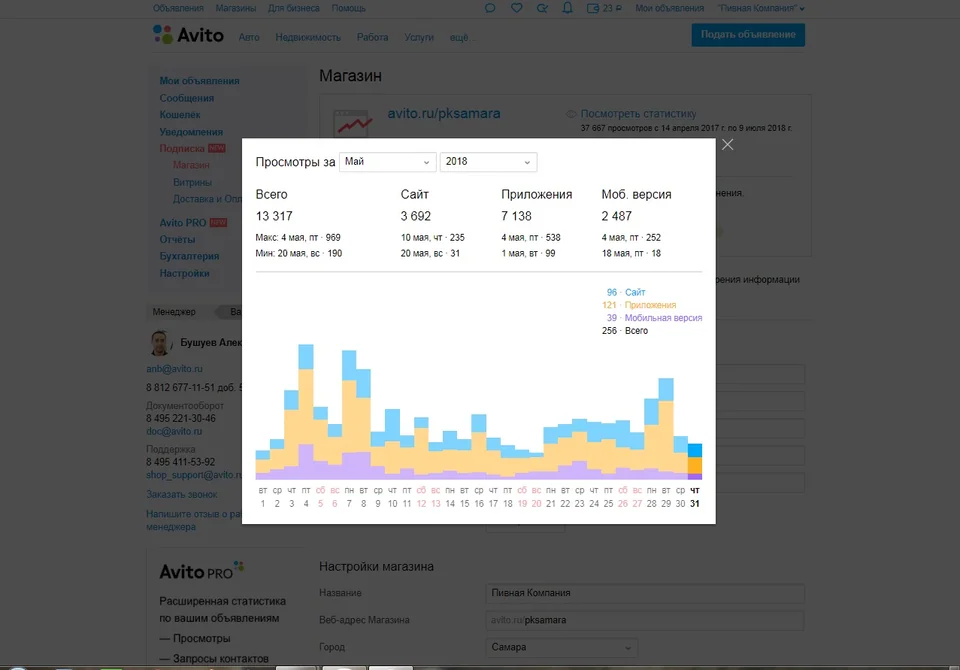Expand the ещё… categories menu
Image resolution: width=960 pixels, height=670 pixels.
(x=461, y=37)
